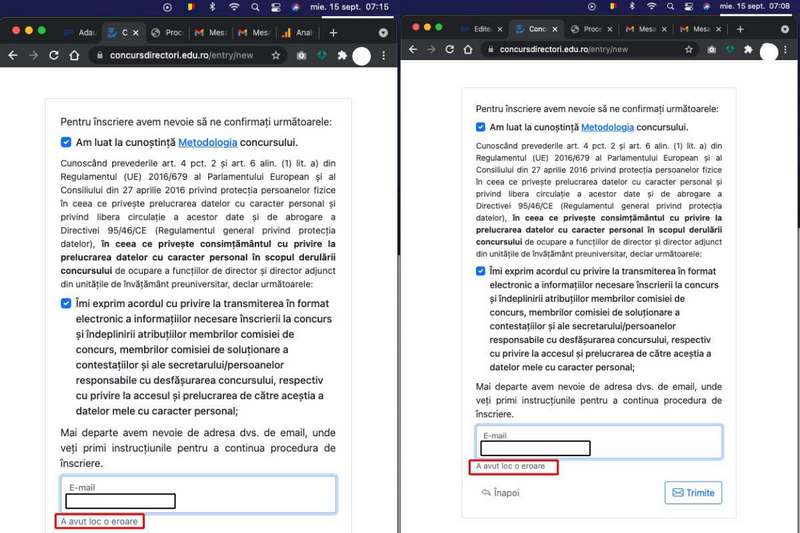Uncheck the Metodologia checkbox in the left window
This screenshot has width=800, height=533.
click(x=66, y=143)
